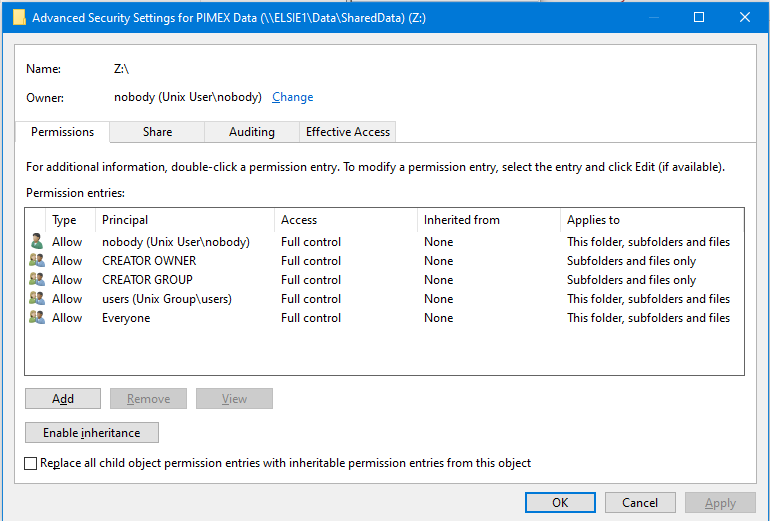770x521 pixels.
Task: Click the group icon beside the users entry
Action: click(37, 299)
